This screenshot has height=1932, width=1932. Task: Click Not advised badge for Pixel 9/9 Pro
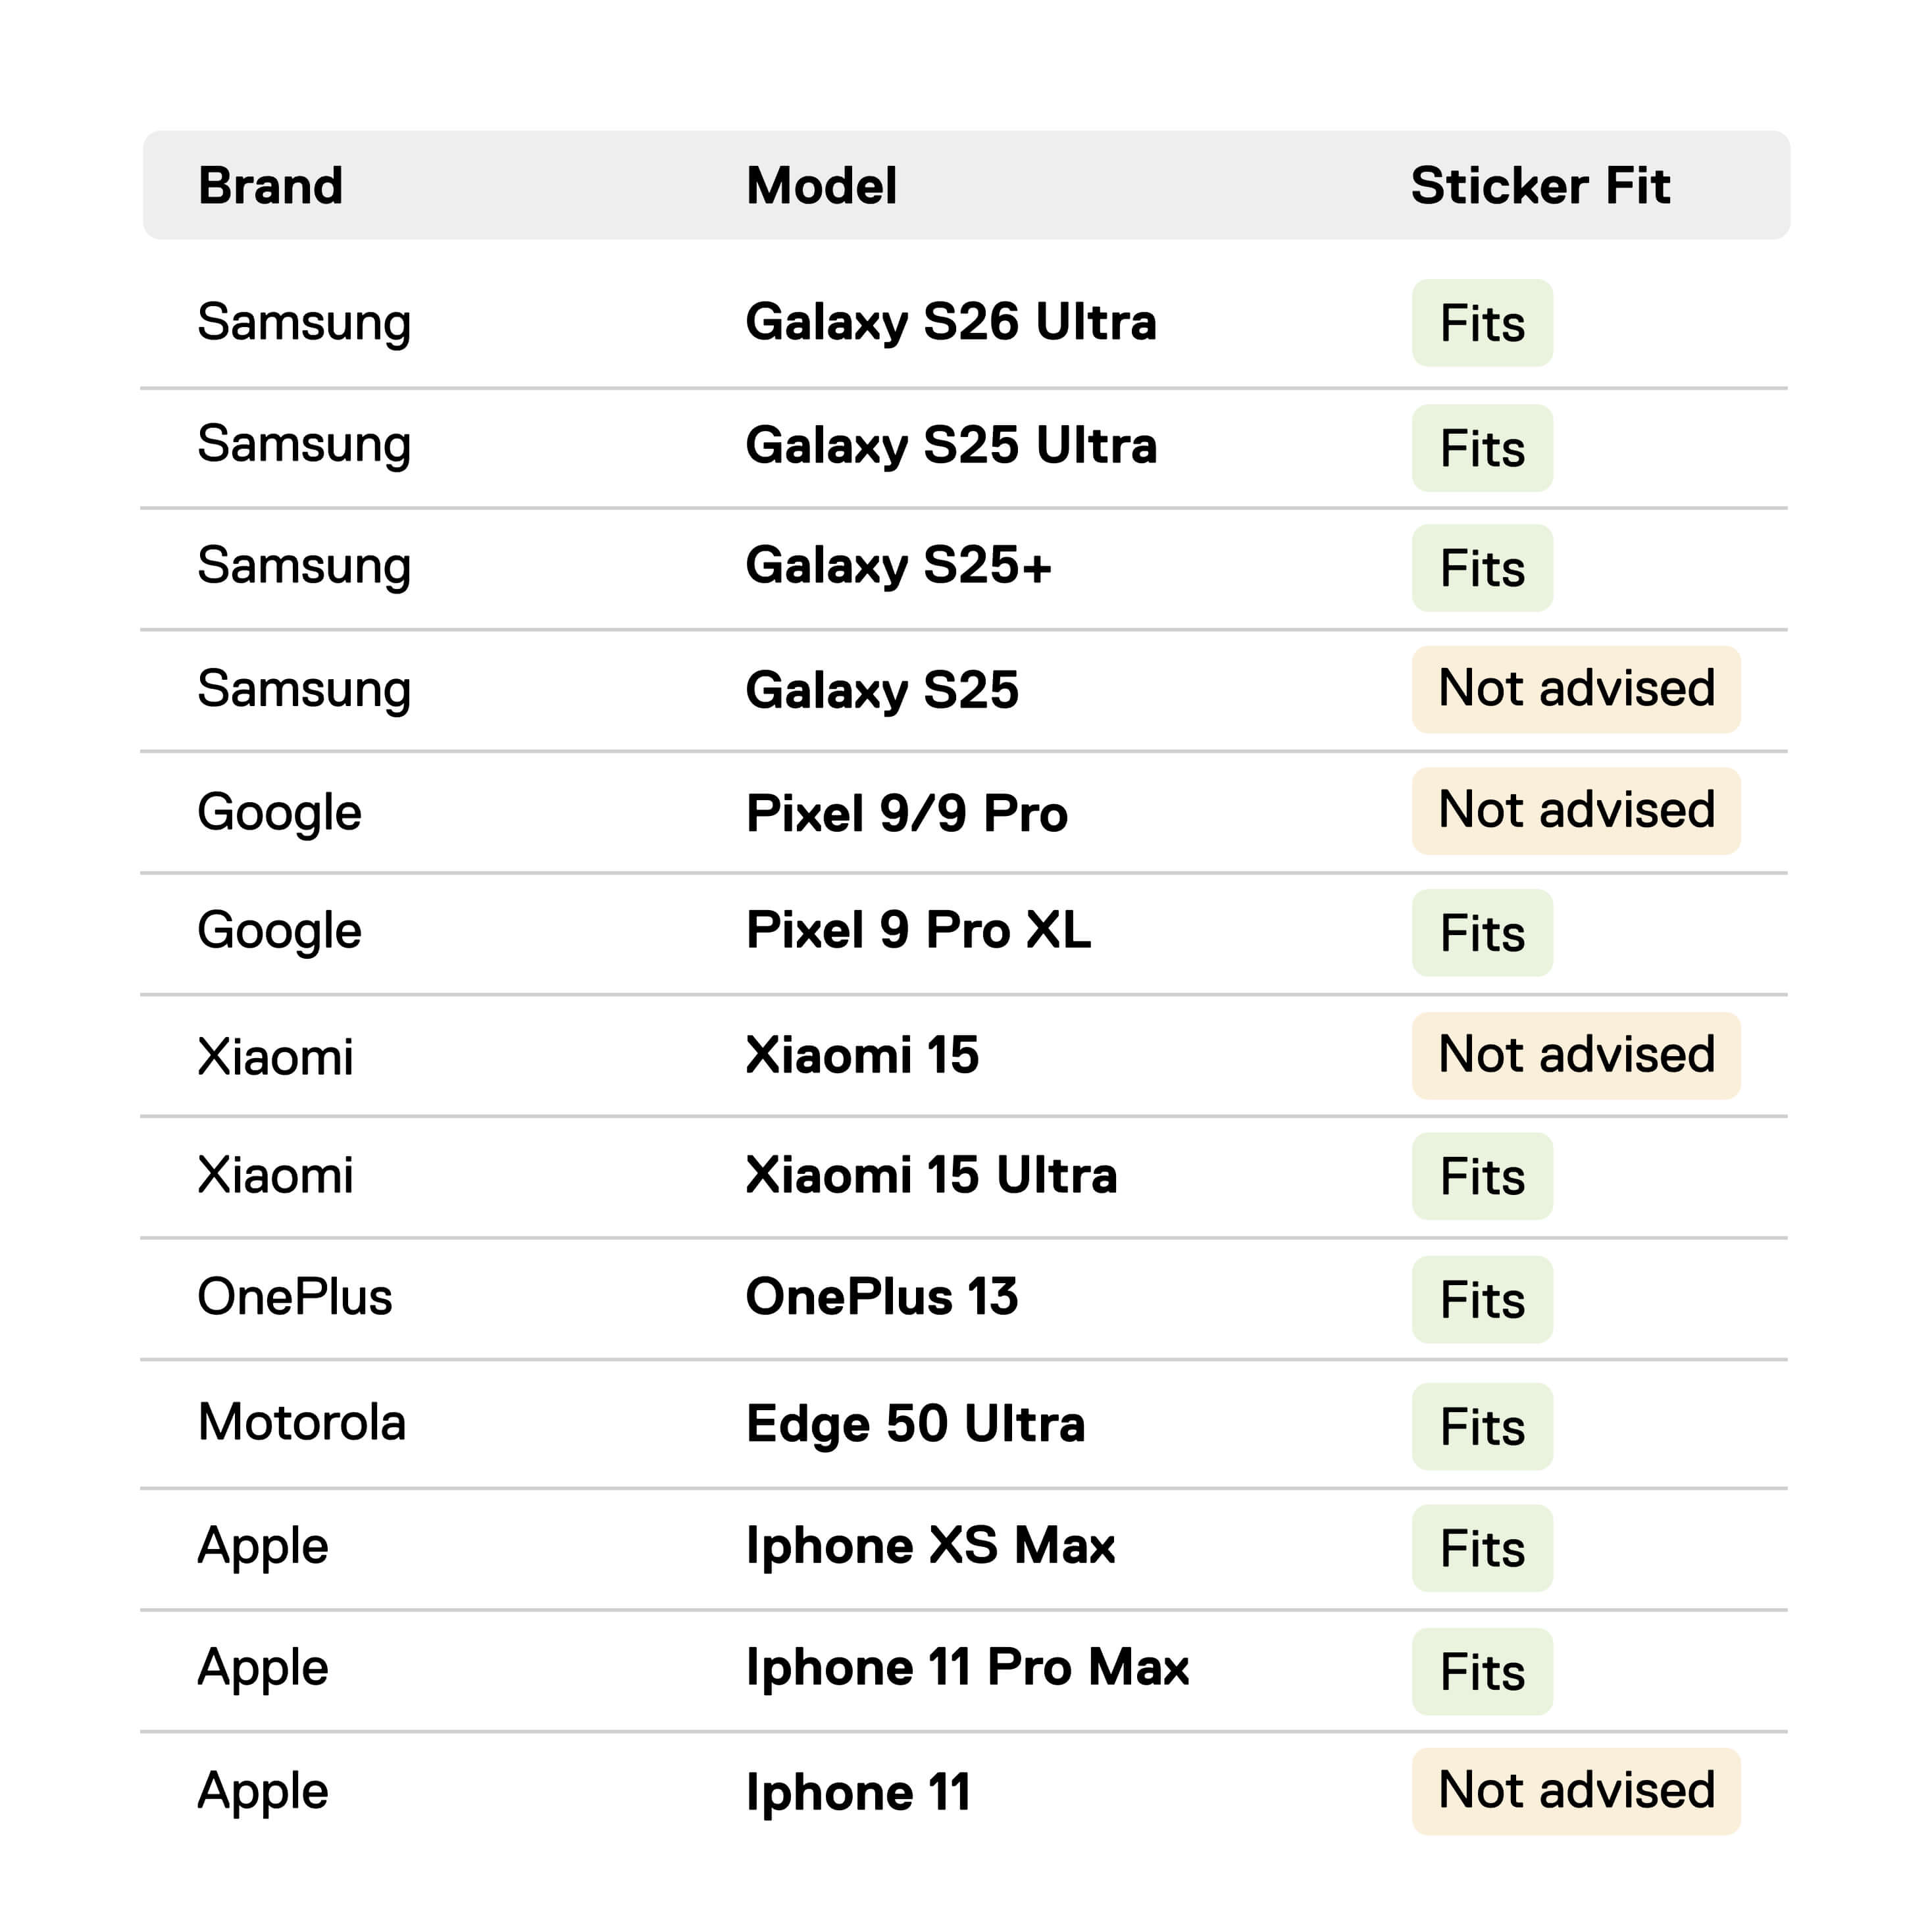pos(1576,811)
